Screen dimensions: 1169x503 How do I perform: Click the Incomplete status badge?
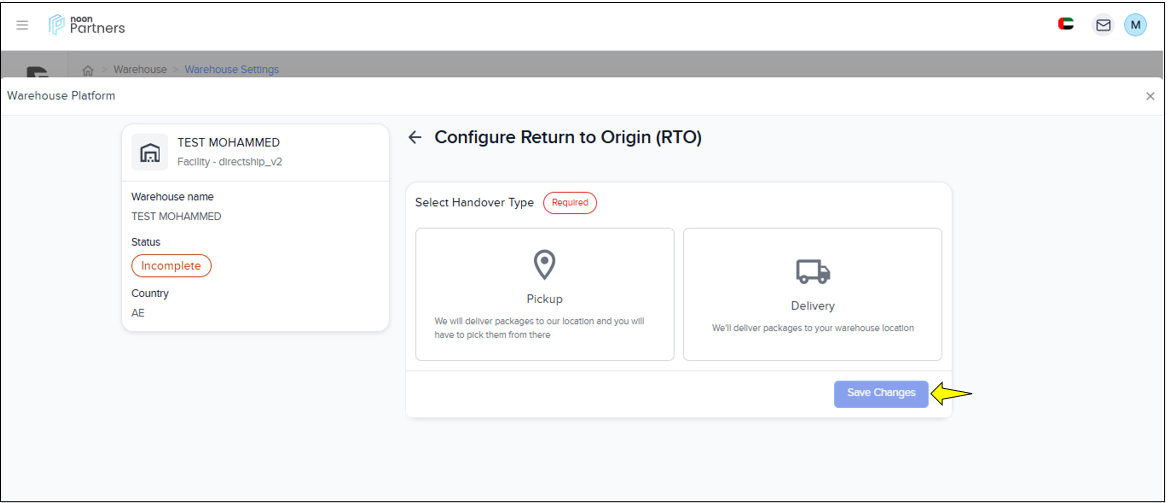(x=171, y=266)
